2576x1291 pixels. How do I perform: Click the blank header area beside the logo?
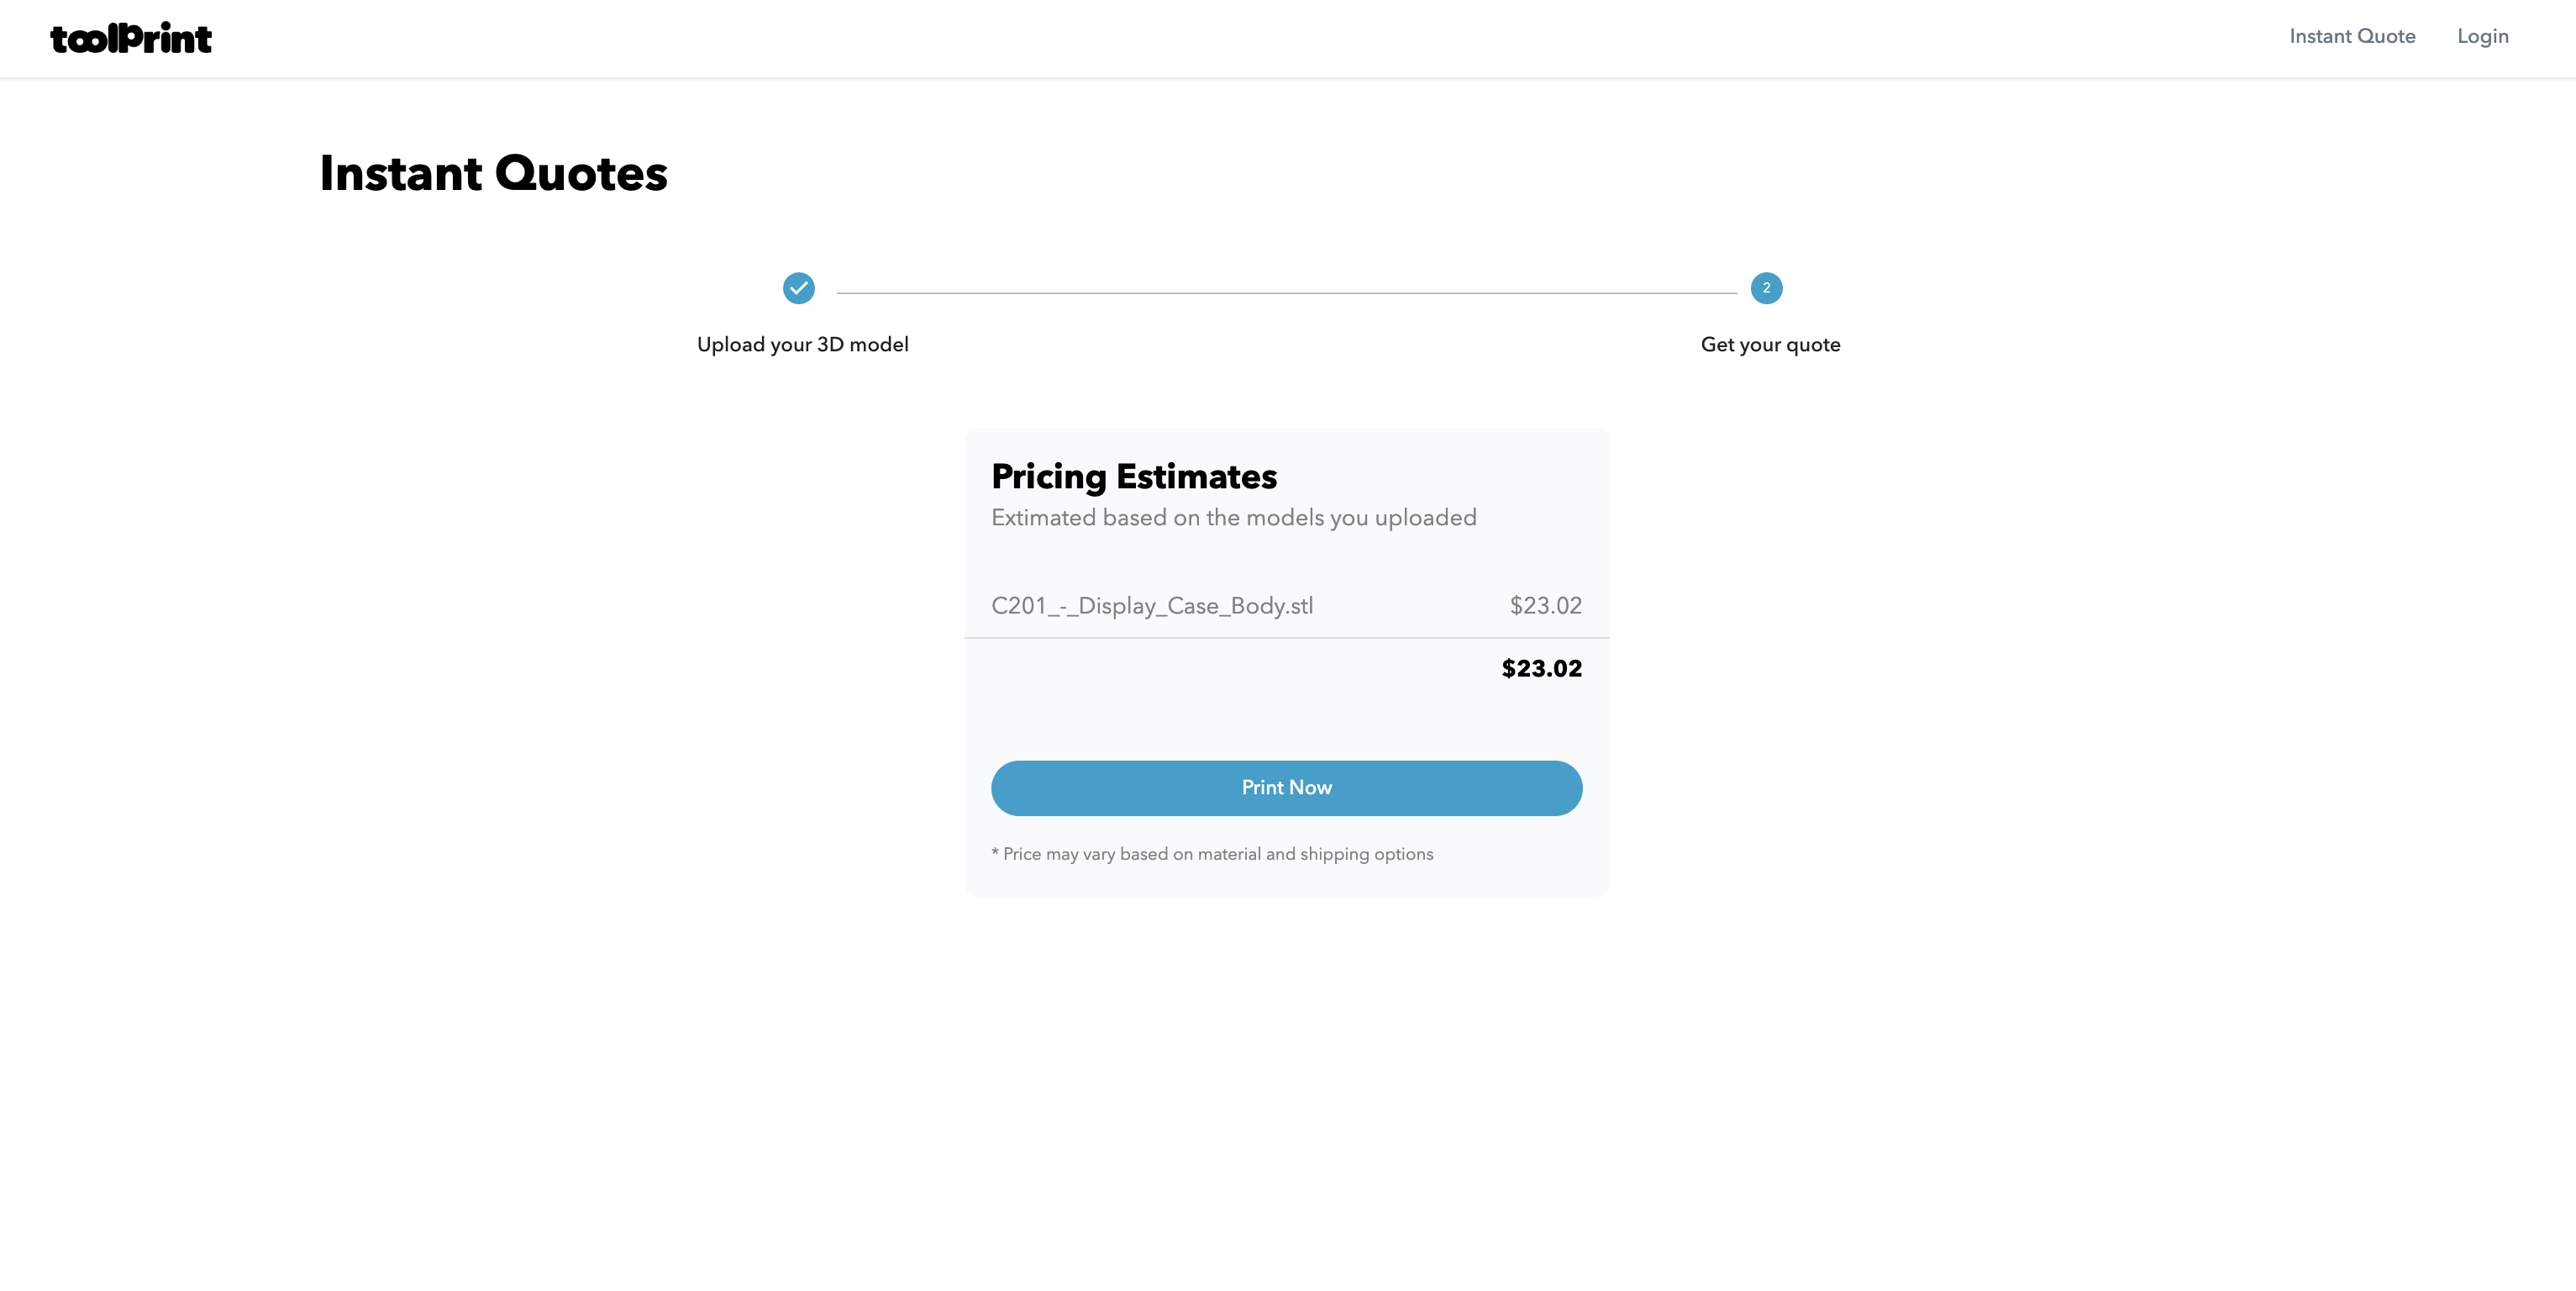tap(1200, 38)
